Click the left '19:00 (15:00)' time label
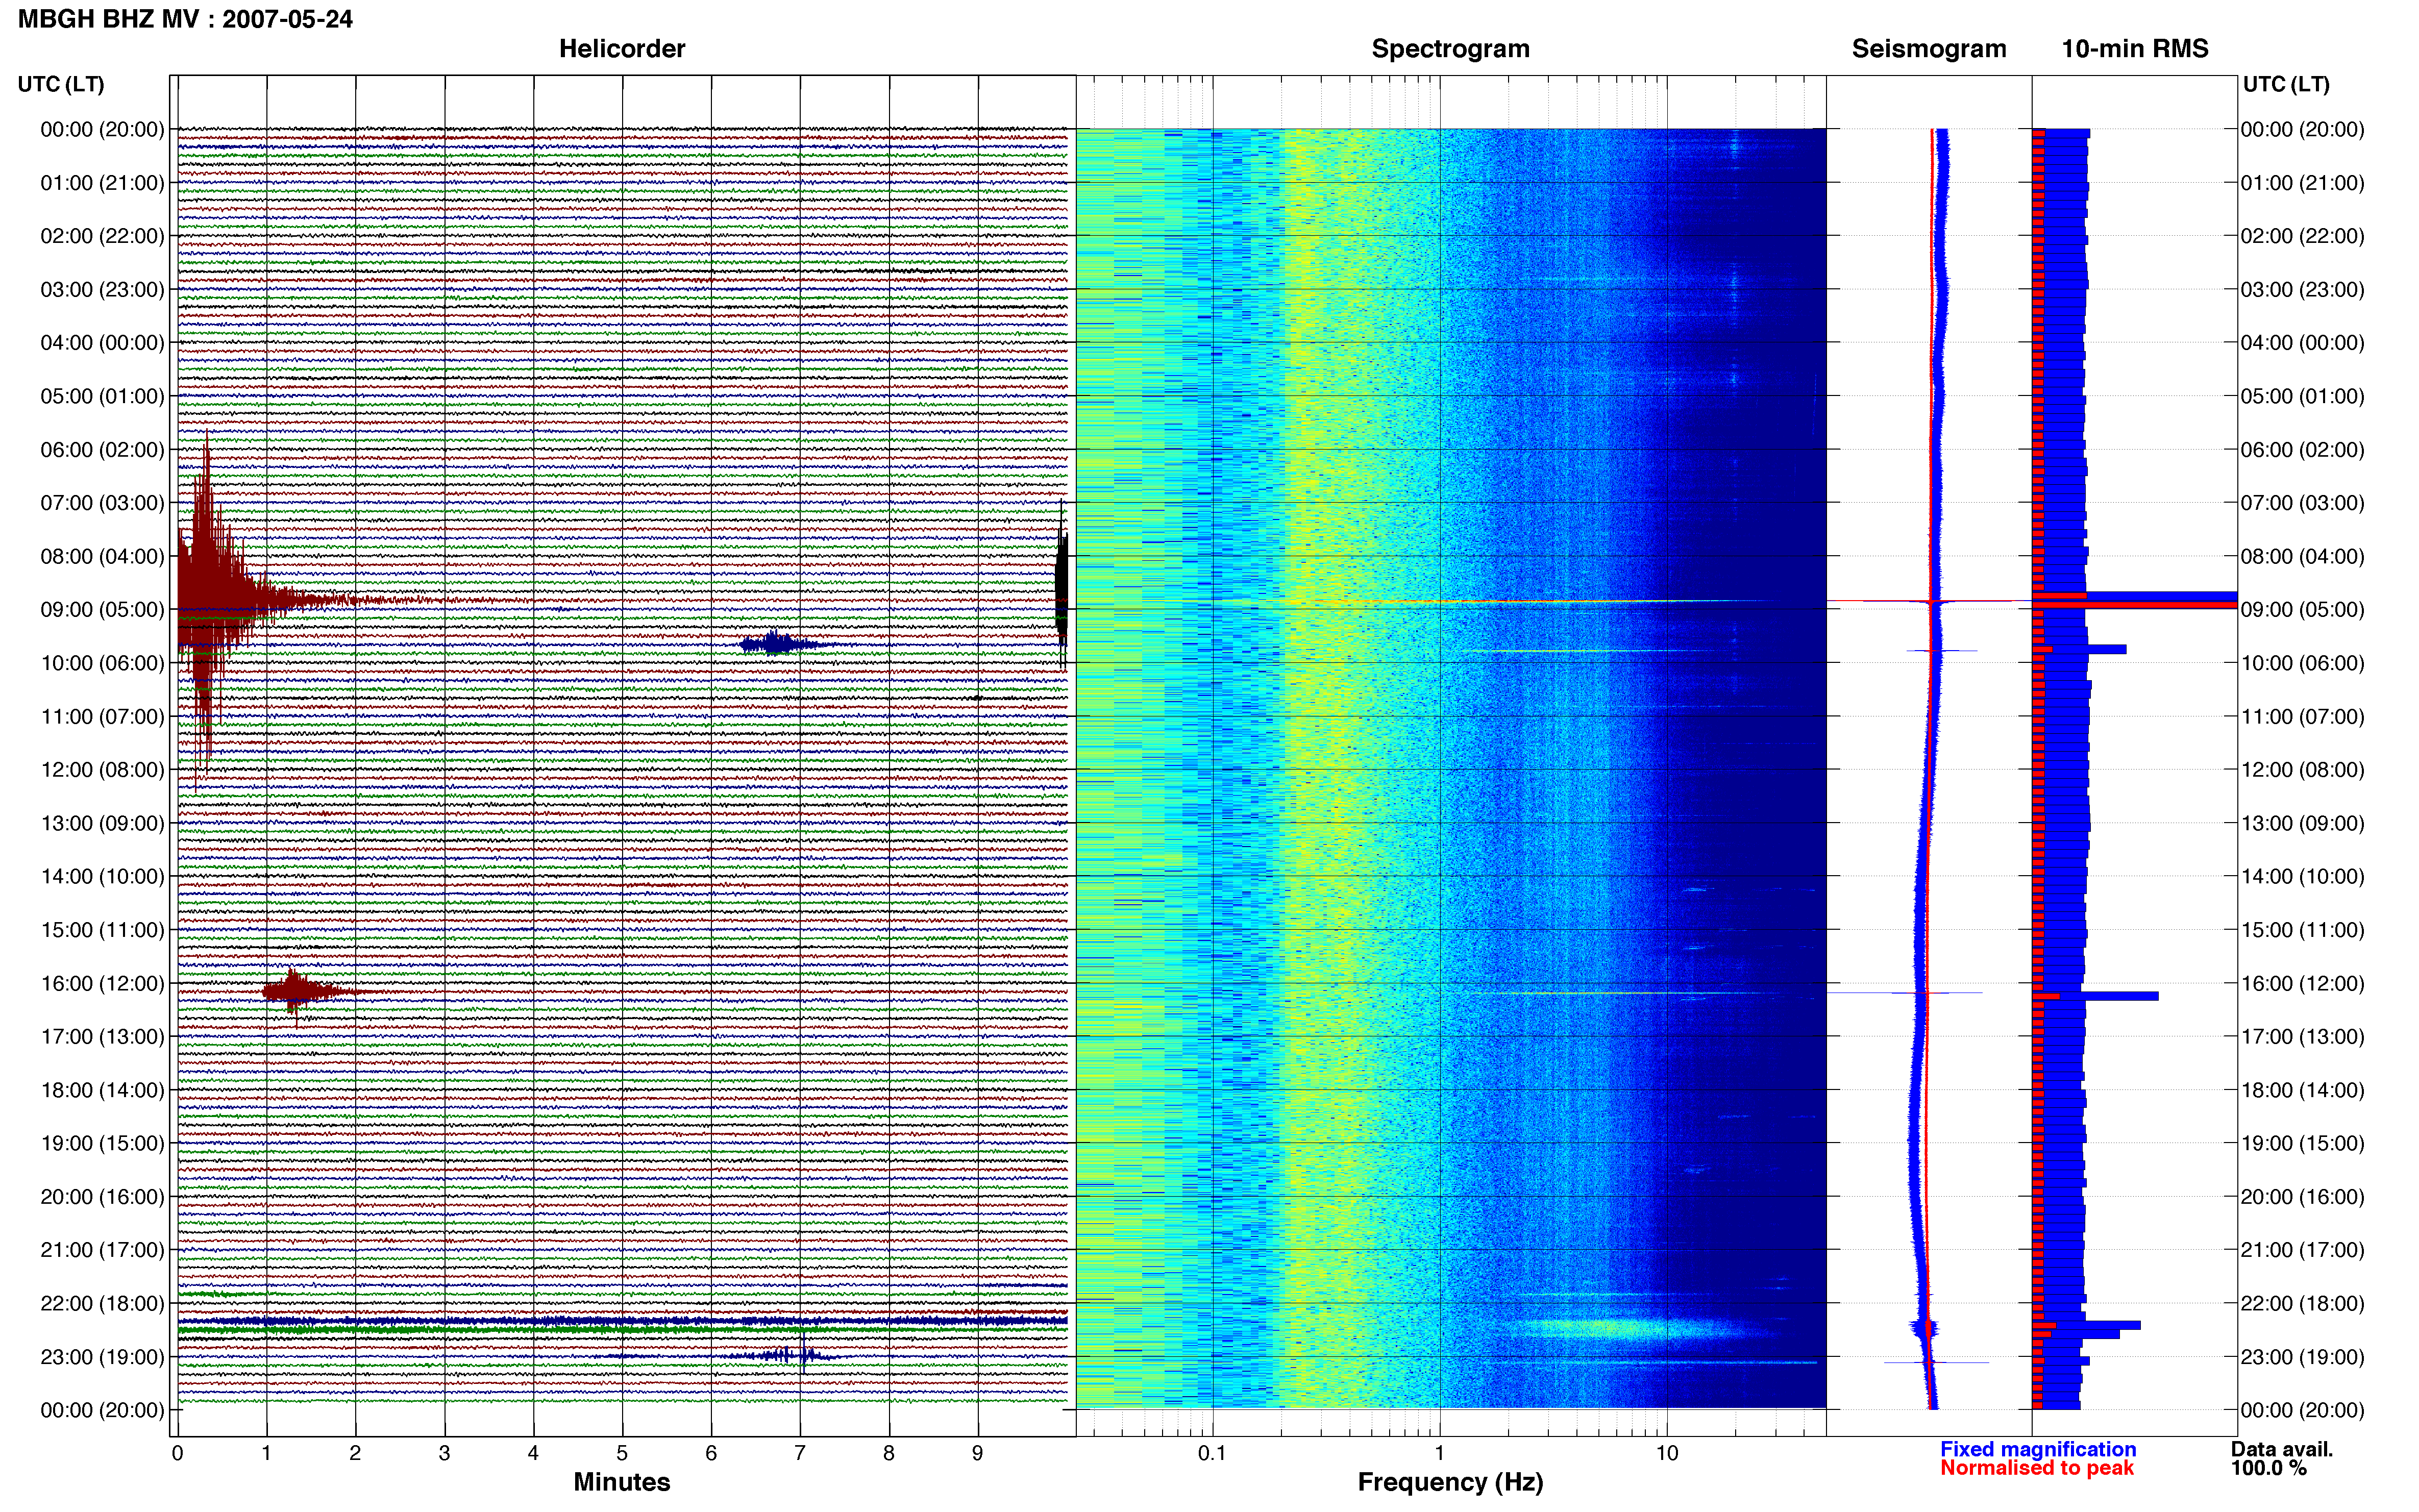2419x1512 pixels. coord(102,1143)
